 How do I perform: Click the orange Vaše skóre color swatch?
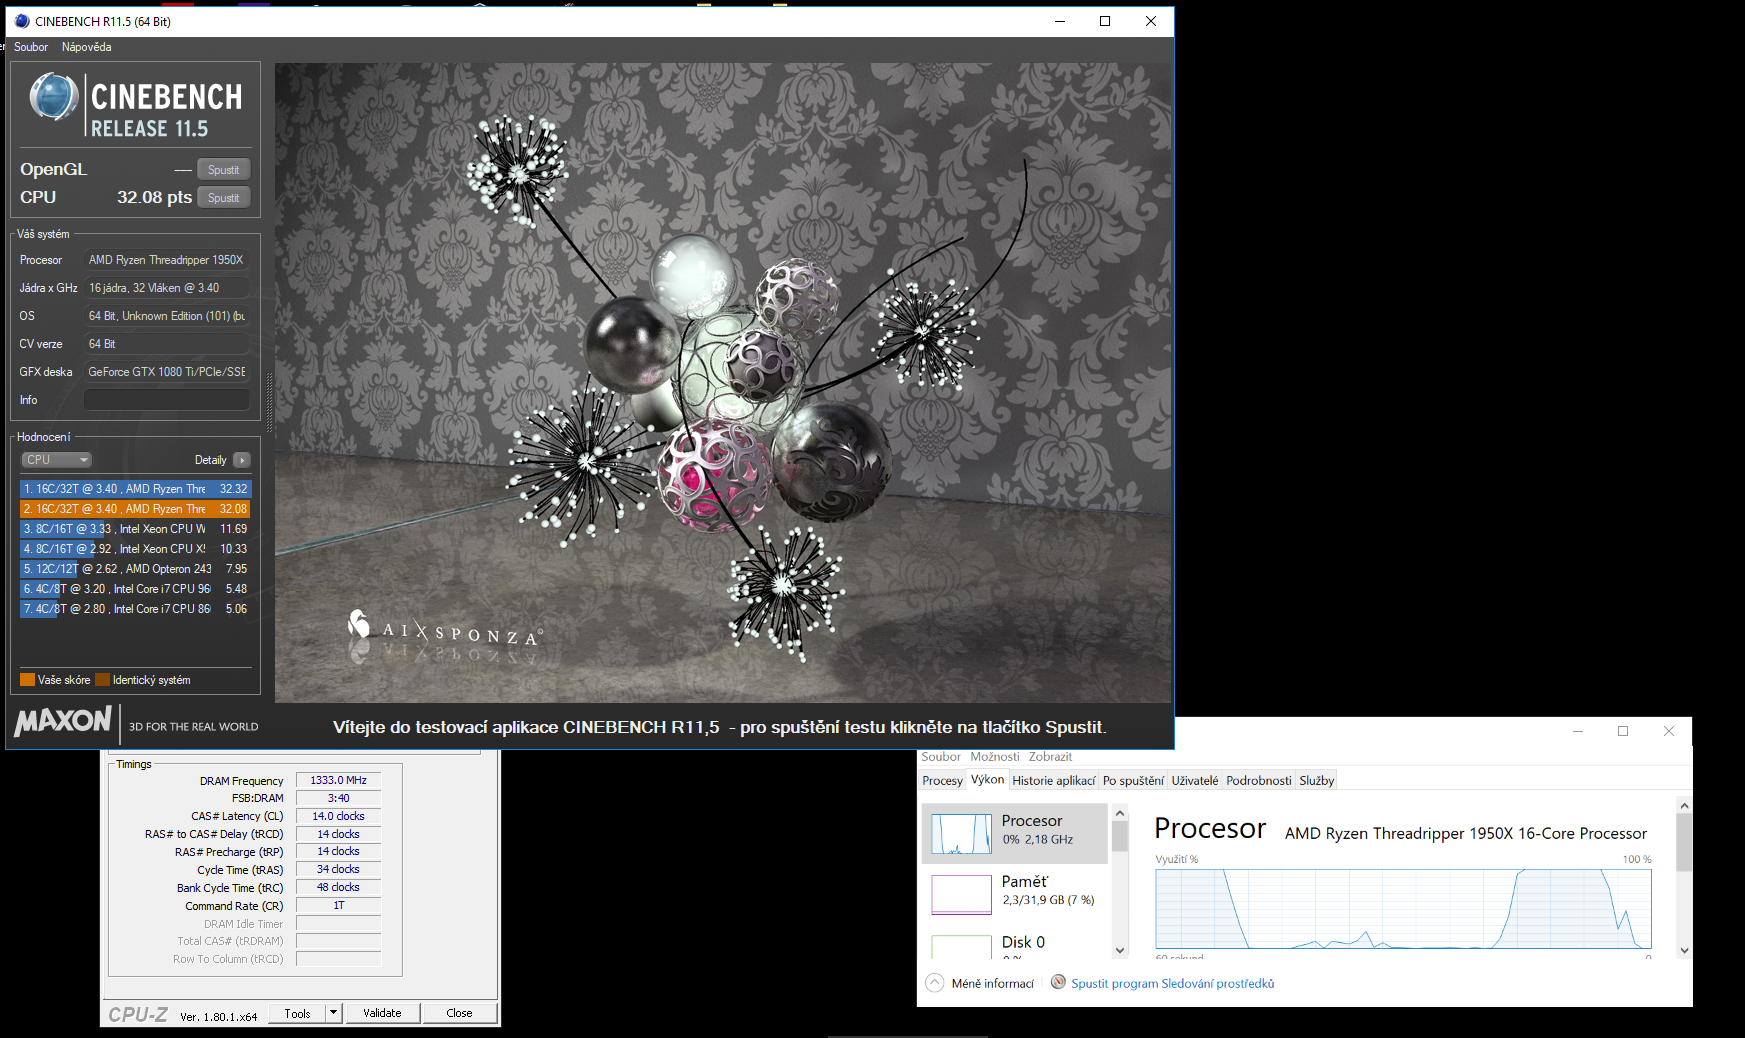28,680
